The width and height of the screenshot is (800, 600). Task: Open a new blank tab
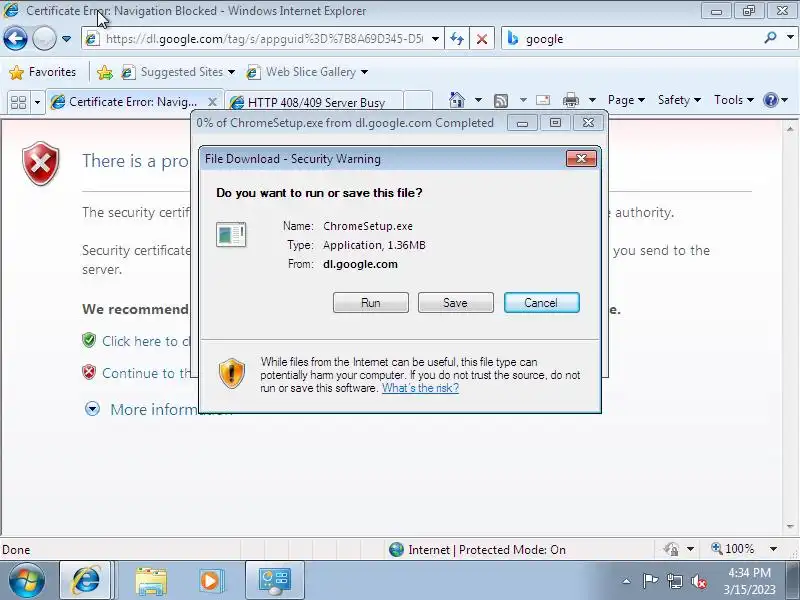click(418, 101)
